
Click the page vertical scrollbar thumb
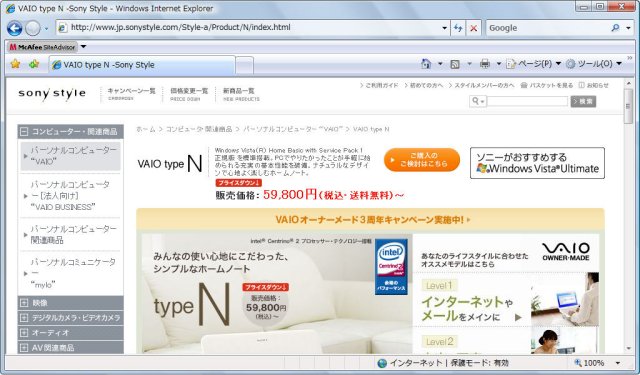point(629,106)
